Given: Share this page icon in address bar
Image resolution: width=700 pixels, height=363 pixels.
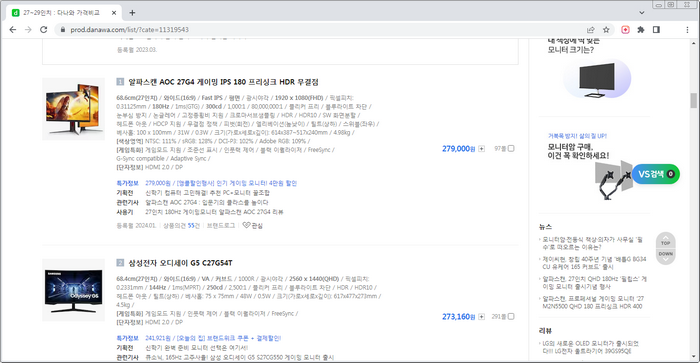Looking at the screenshot, I should (x=591, y=29).
